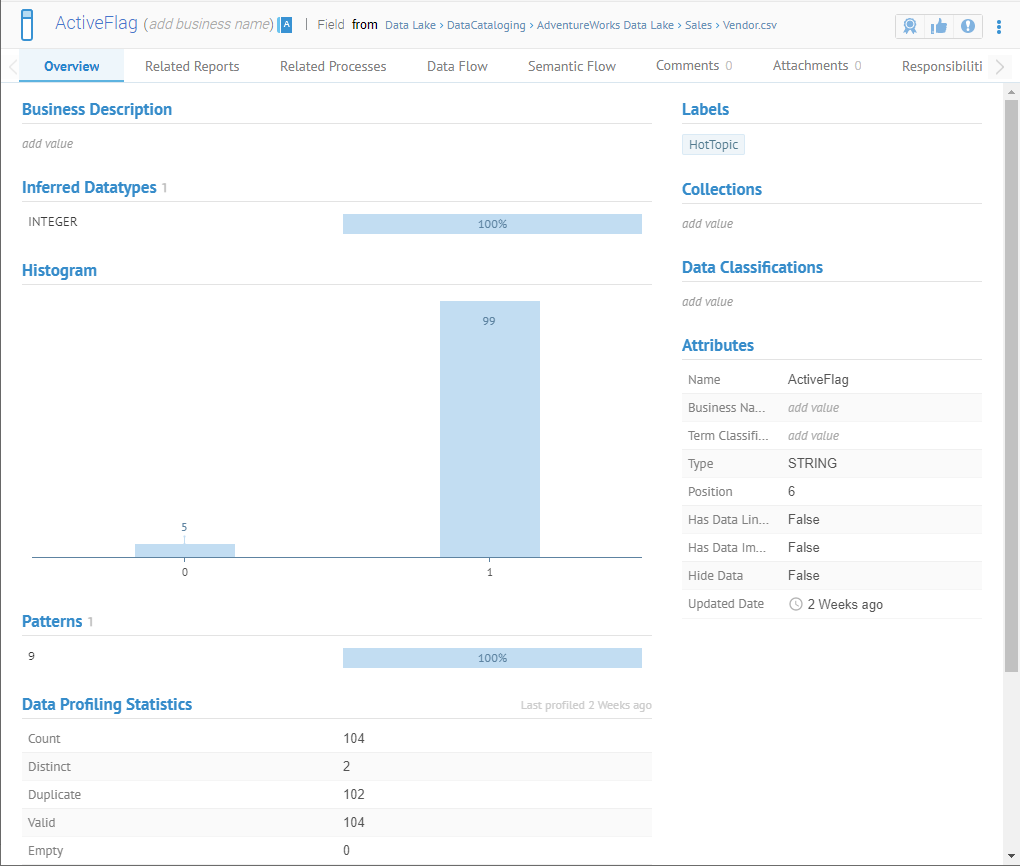Click the clock icon beside Updated Date
The image size is (1020, 866).
[796, 604]
